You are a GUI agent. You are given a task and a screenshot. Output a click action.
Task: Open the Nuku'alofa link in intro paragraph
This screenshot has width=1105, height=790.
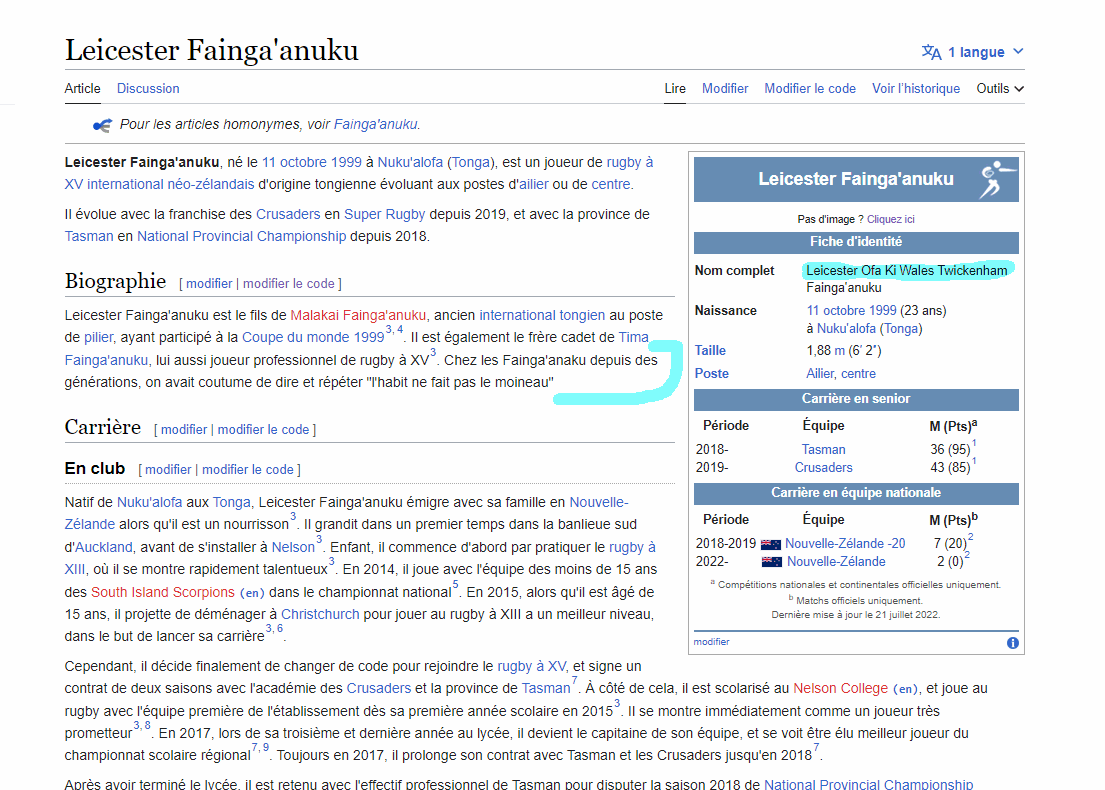[x=410, y=162]
